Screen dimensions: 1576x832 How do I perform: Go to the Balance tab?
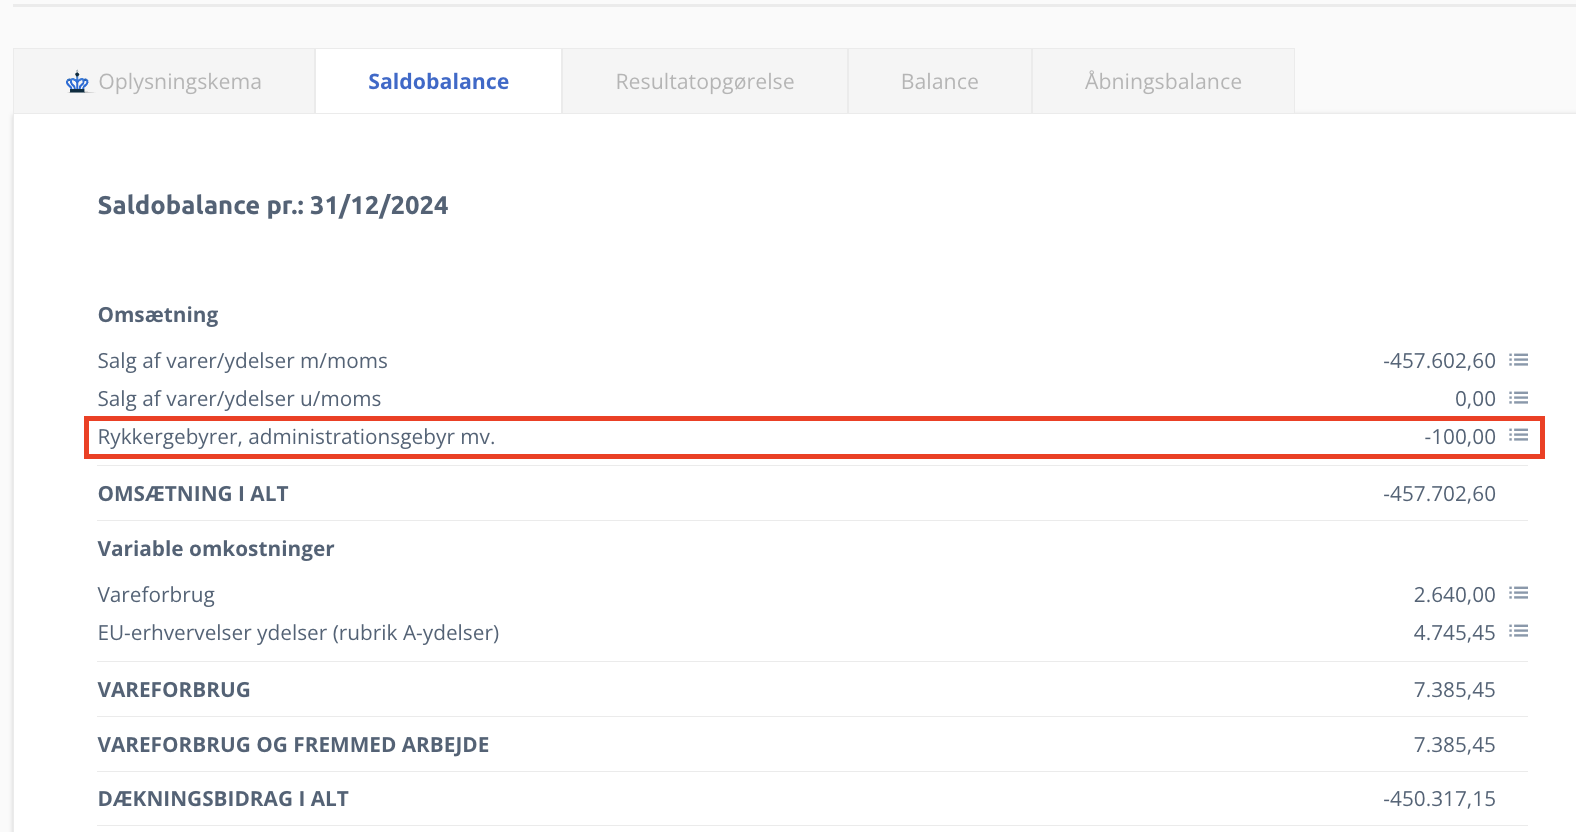tap(939, 82)
